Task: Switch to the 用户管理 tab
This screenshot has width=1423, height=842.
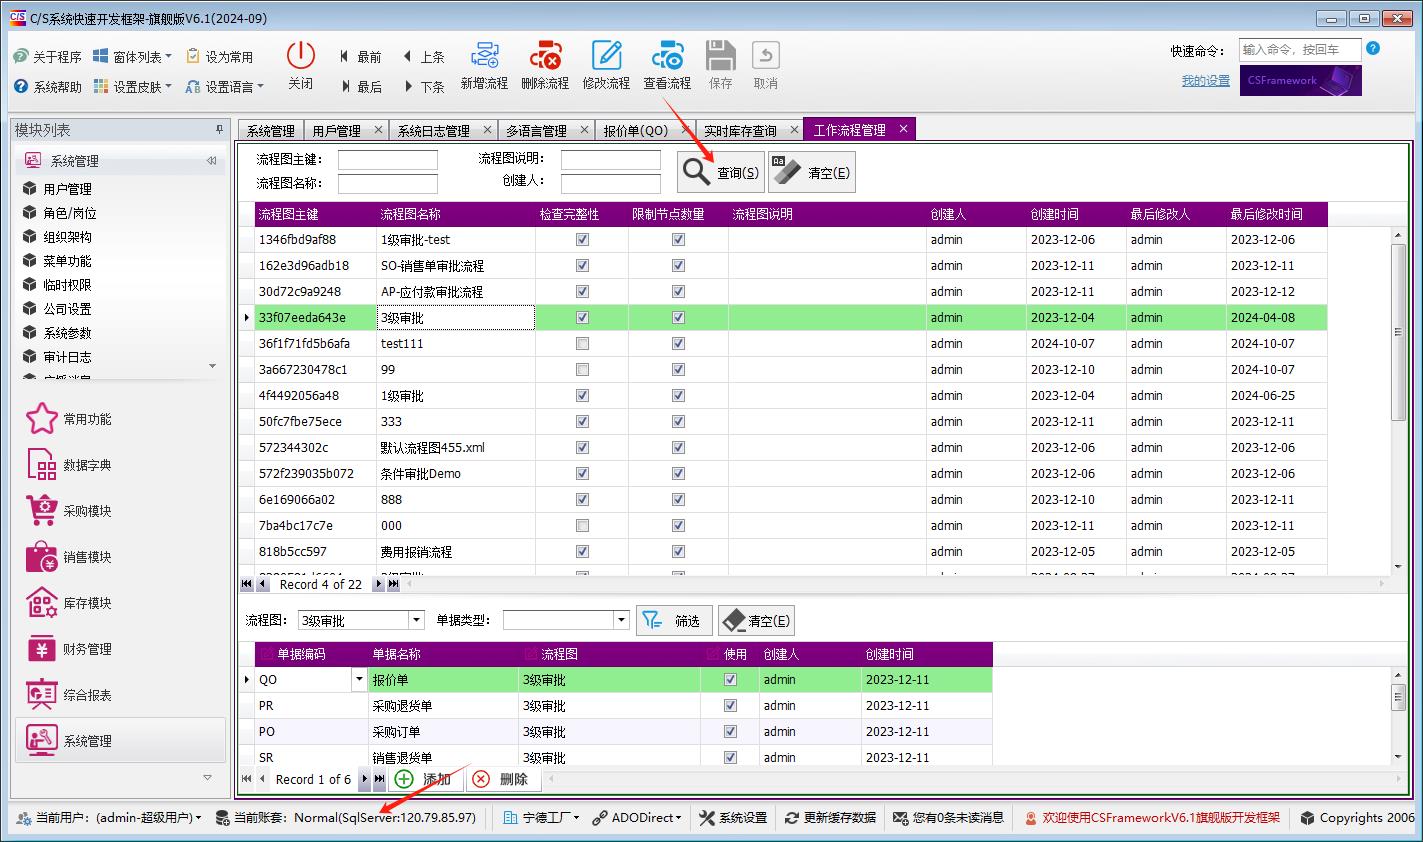Action: tap(336, 131)
